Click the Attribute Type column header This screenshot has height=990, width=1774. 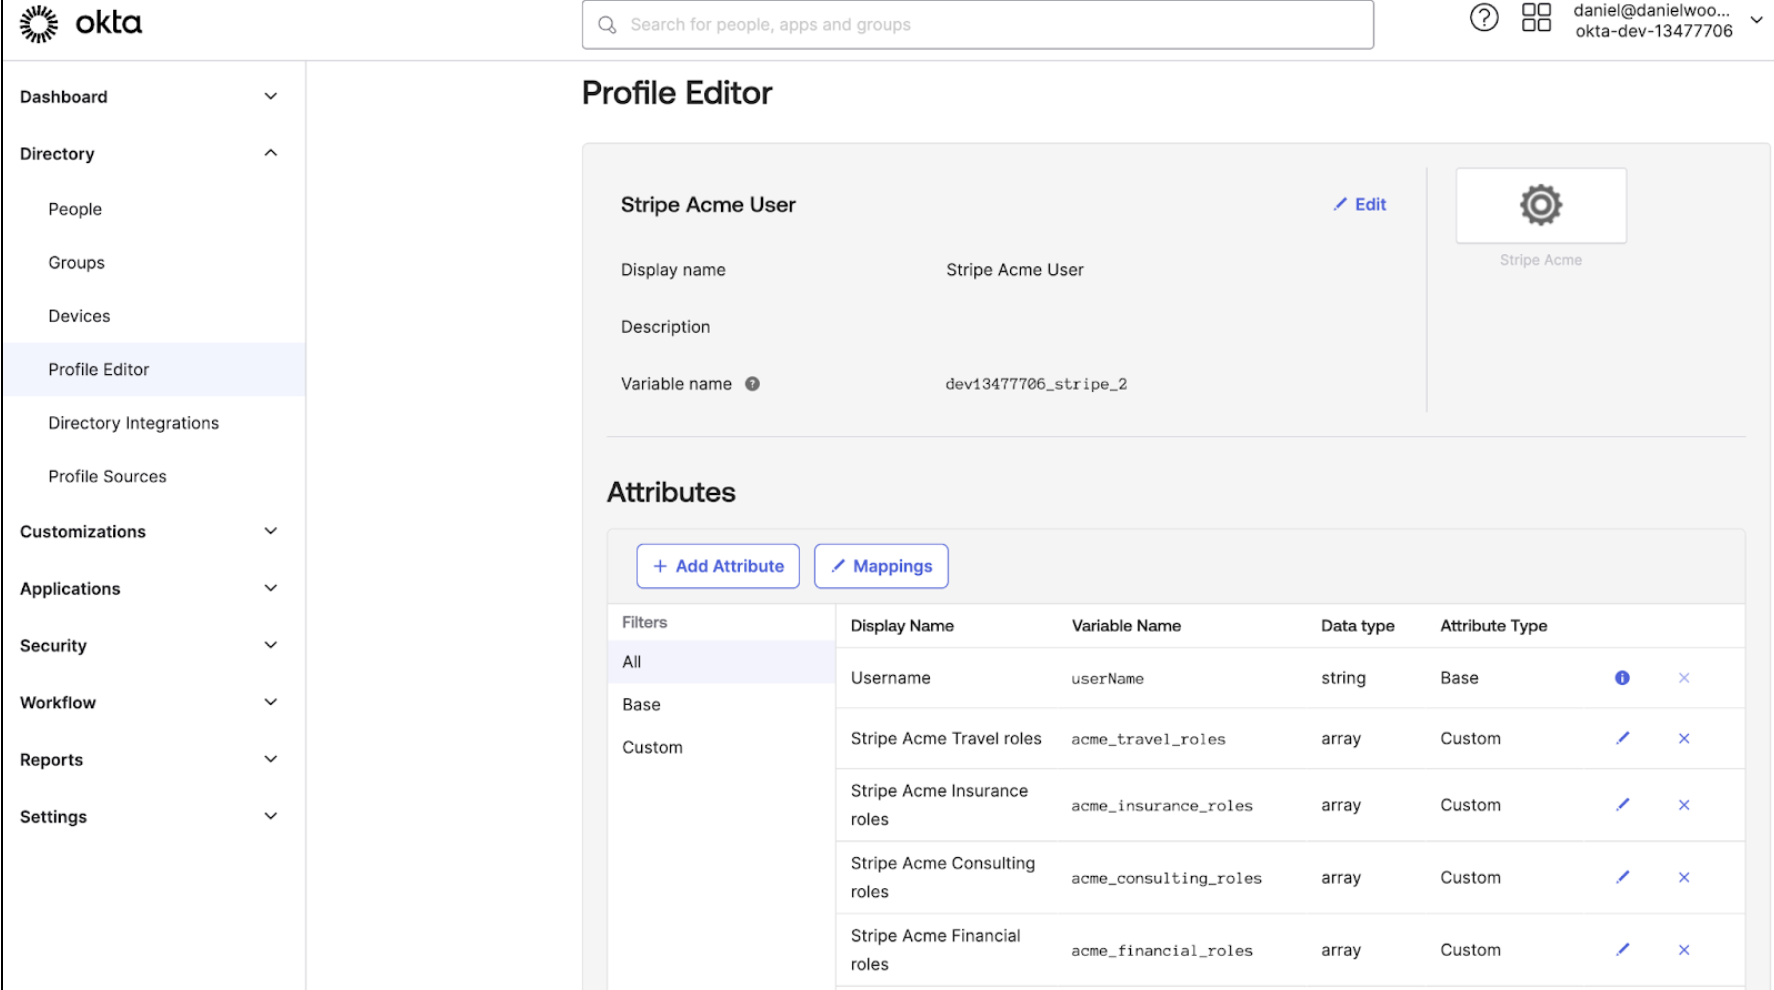tap(1493, 626)
